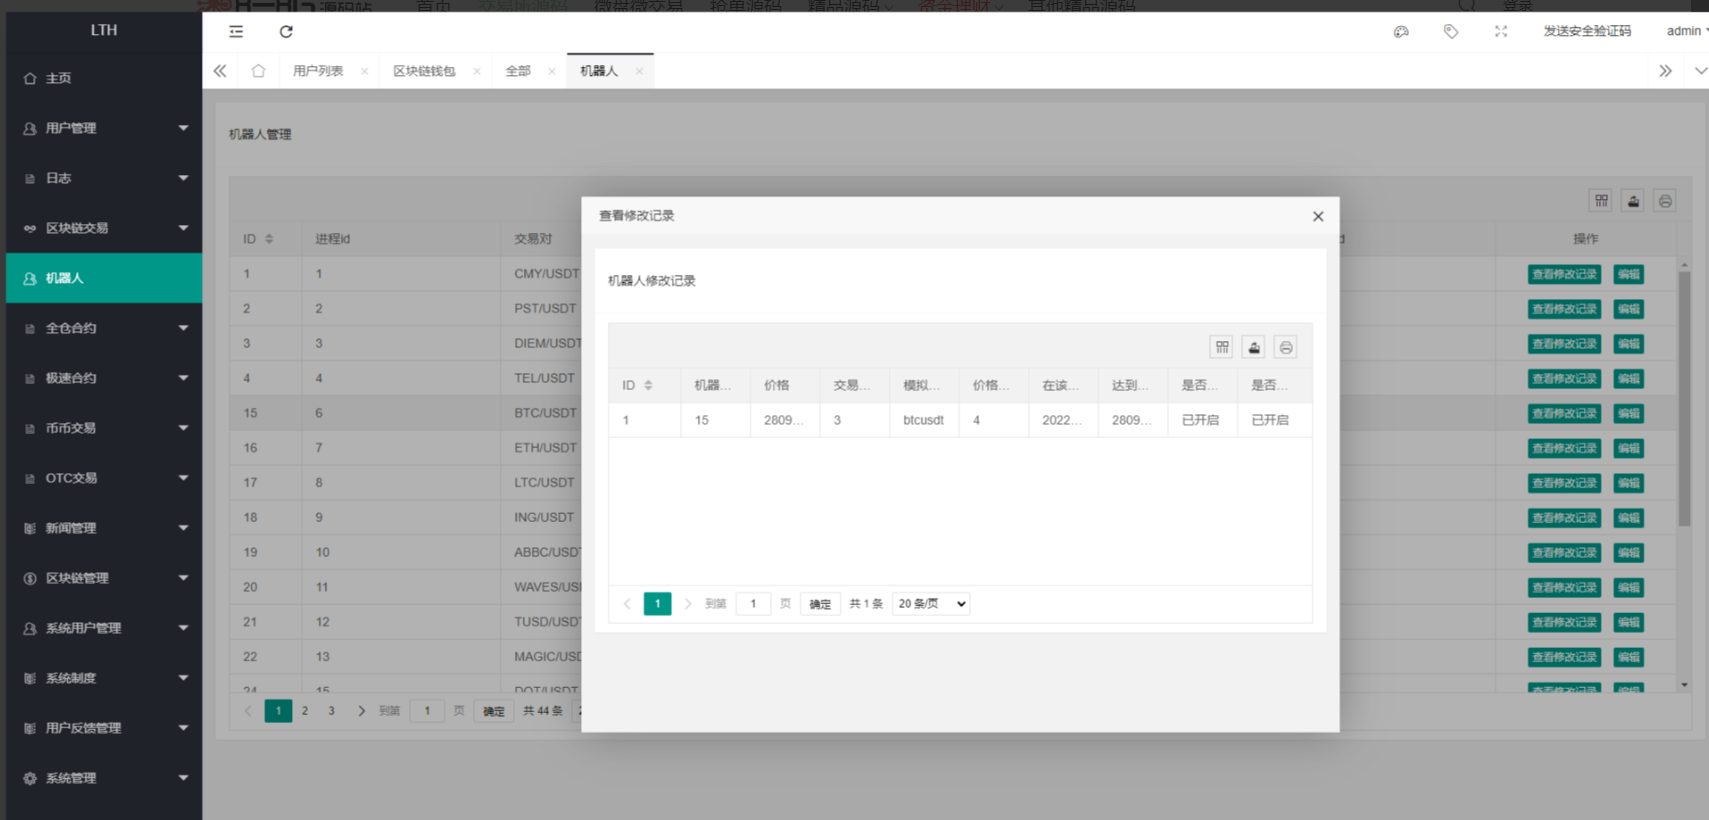Click the print icon in modal toolbar
This screenshot has width=1709, height=820.
(1285, 347)
